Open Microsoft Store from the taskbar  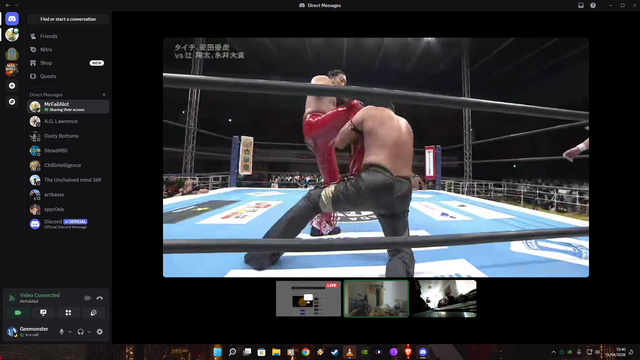262,352
